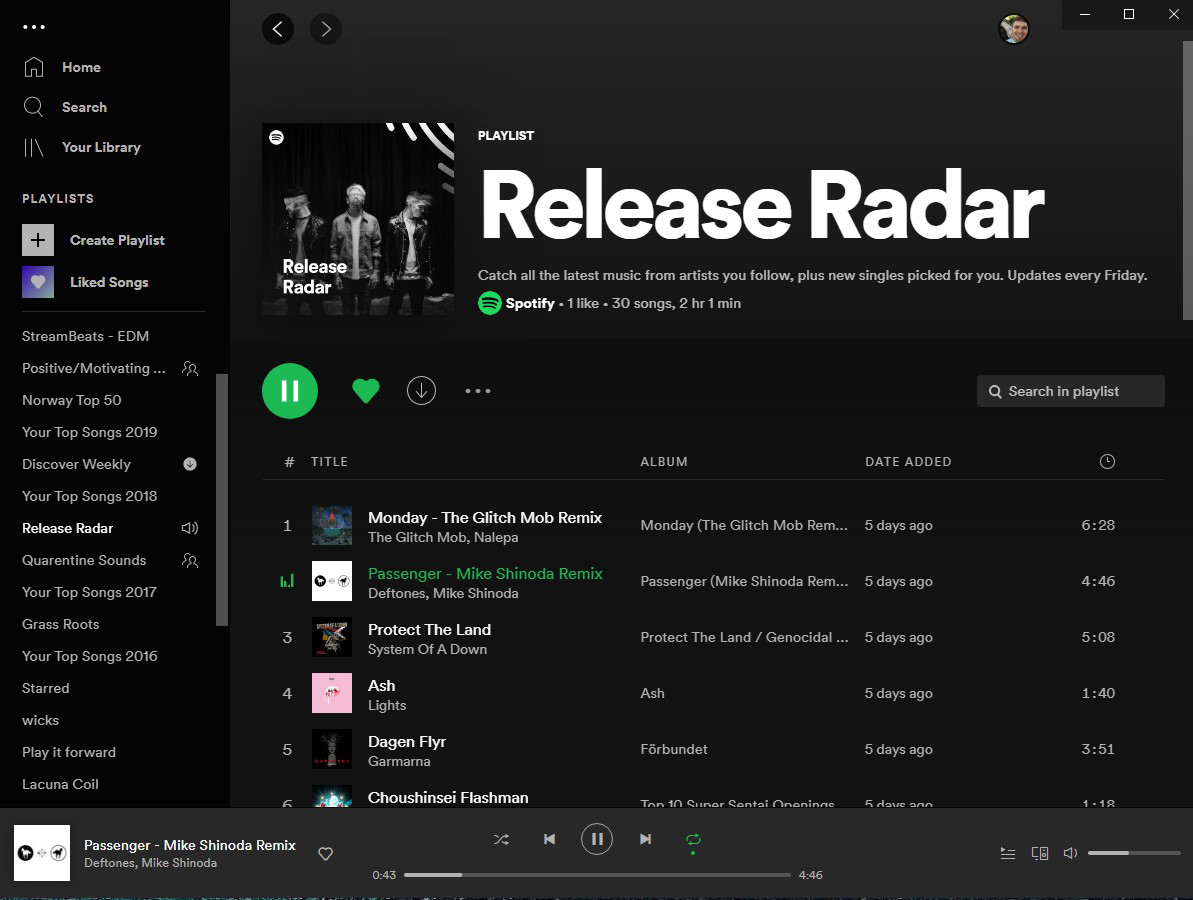Pause the playing track
The image size is (1193, 900).
click(x=597, y=838)
